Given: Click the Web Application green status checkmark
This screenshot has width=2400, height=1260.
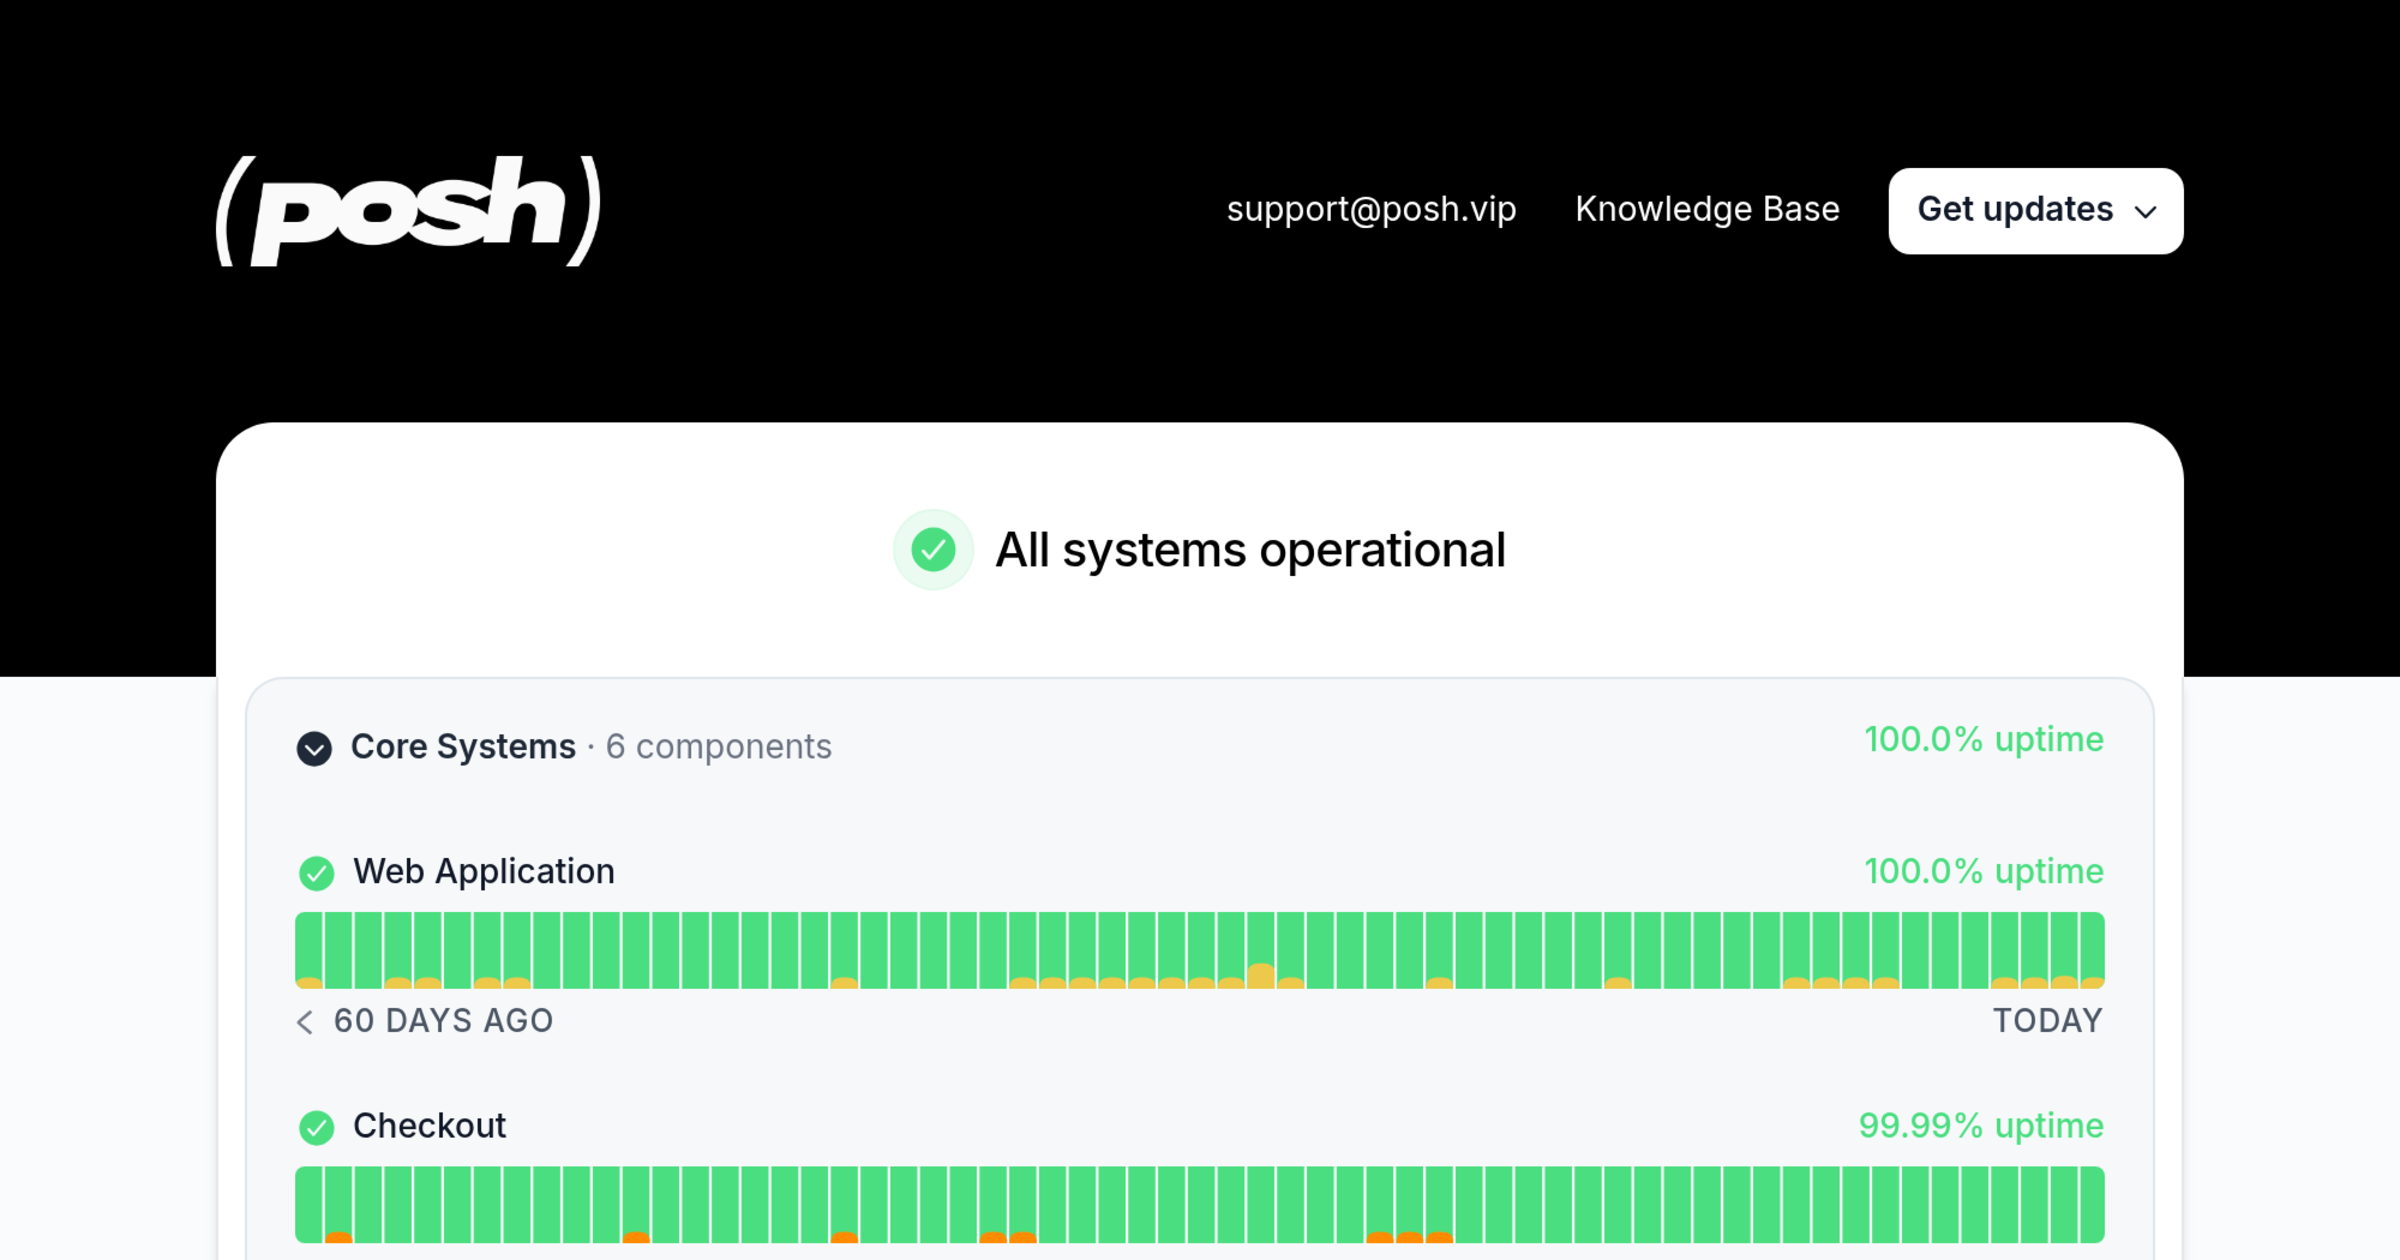Looking at the screenshot, I should click(x=317, y=873).
